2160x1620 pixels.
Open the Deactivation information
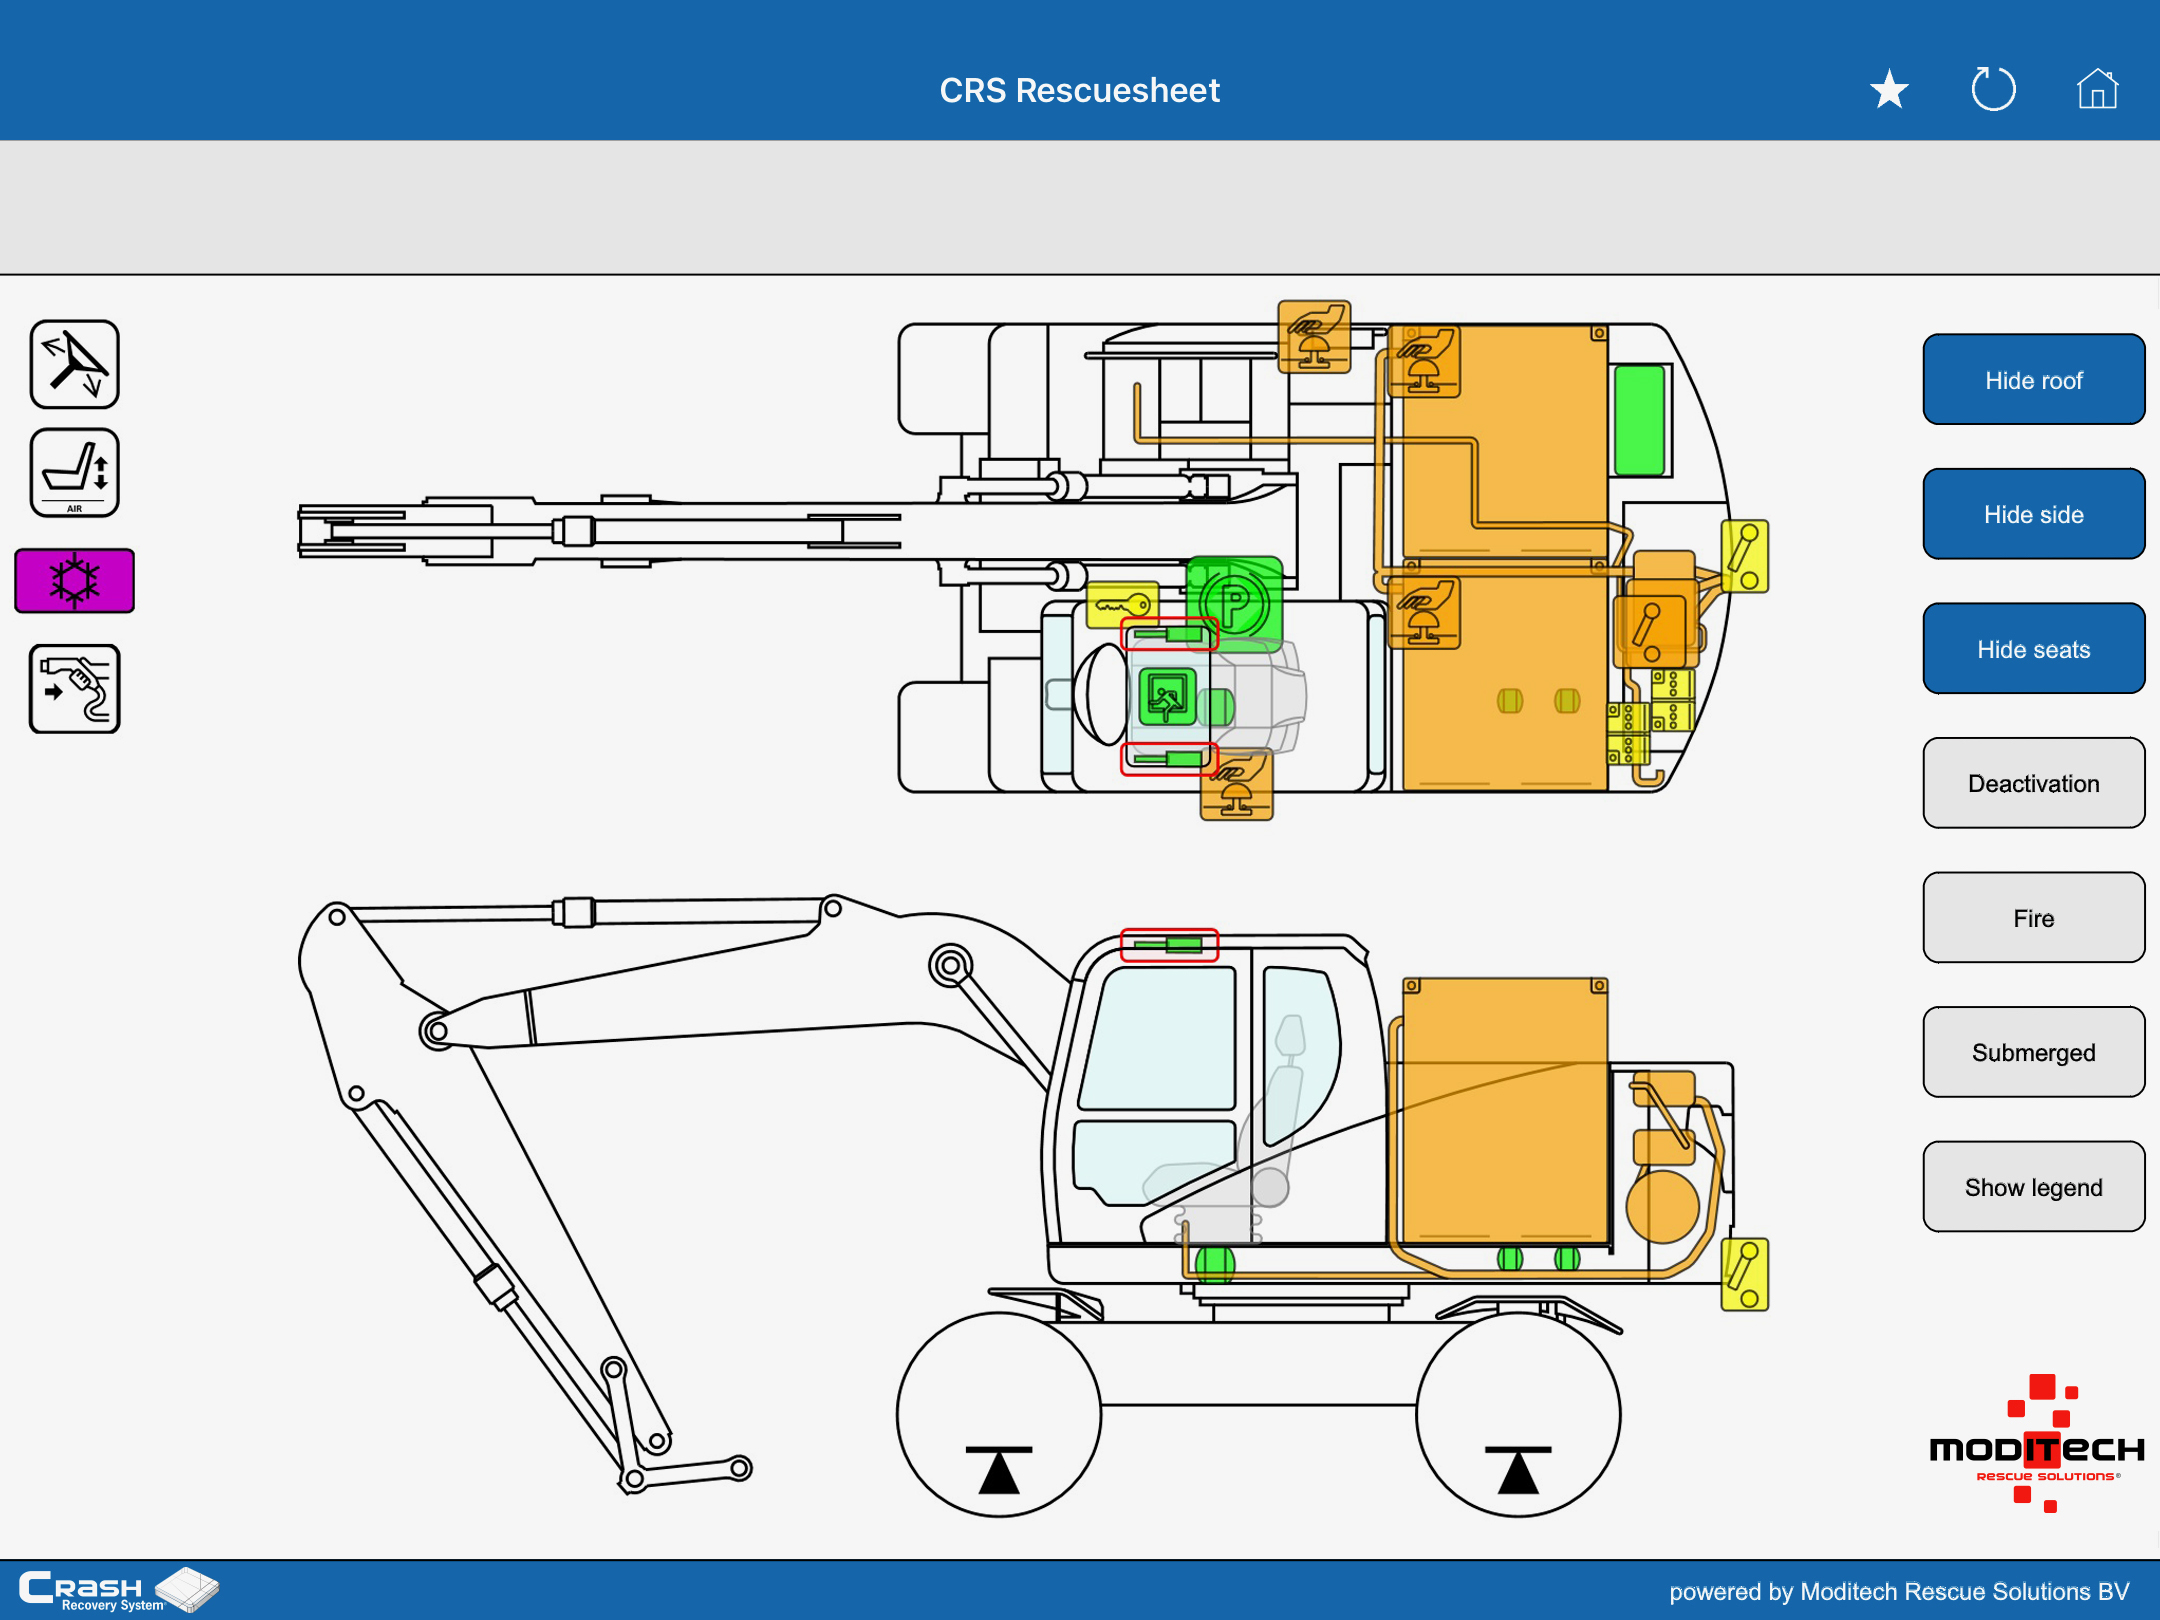(x=2033, y=784)
